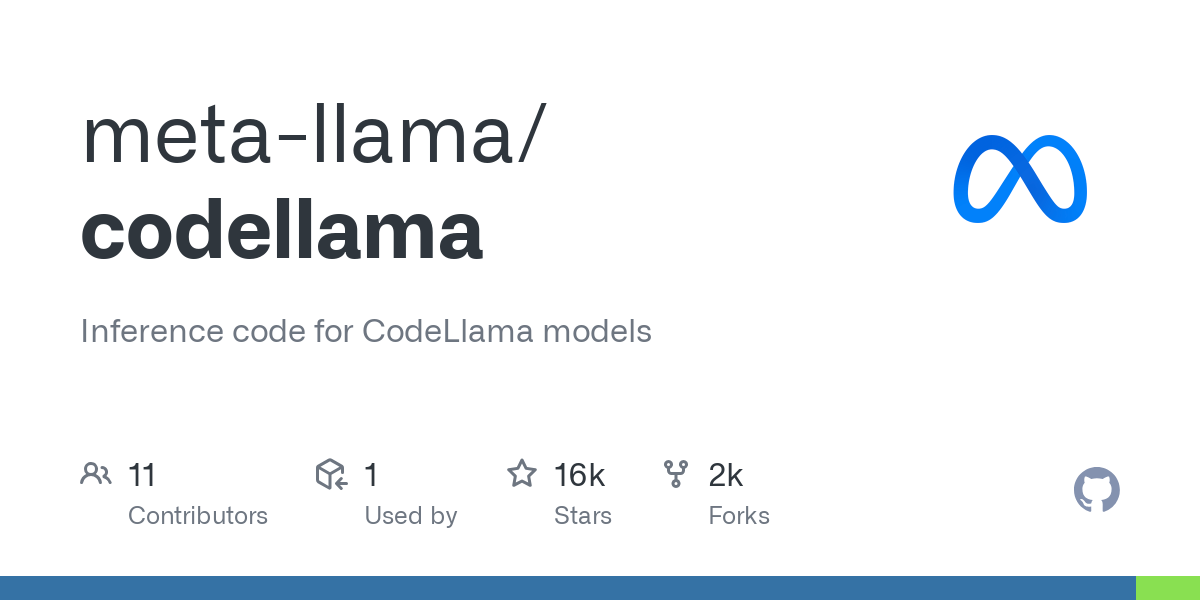Click the Used by count 1
This screenshot has width=1200, height=600.
[x=371, y=475]
